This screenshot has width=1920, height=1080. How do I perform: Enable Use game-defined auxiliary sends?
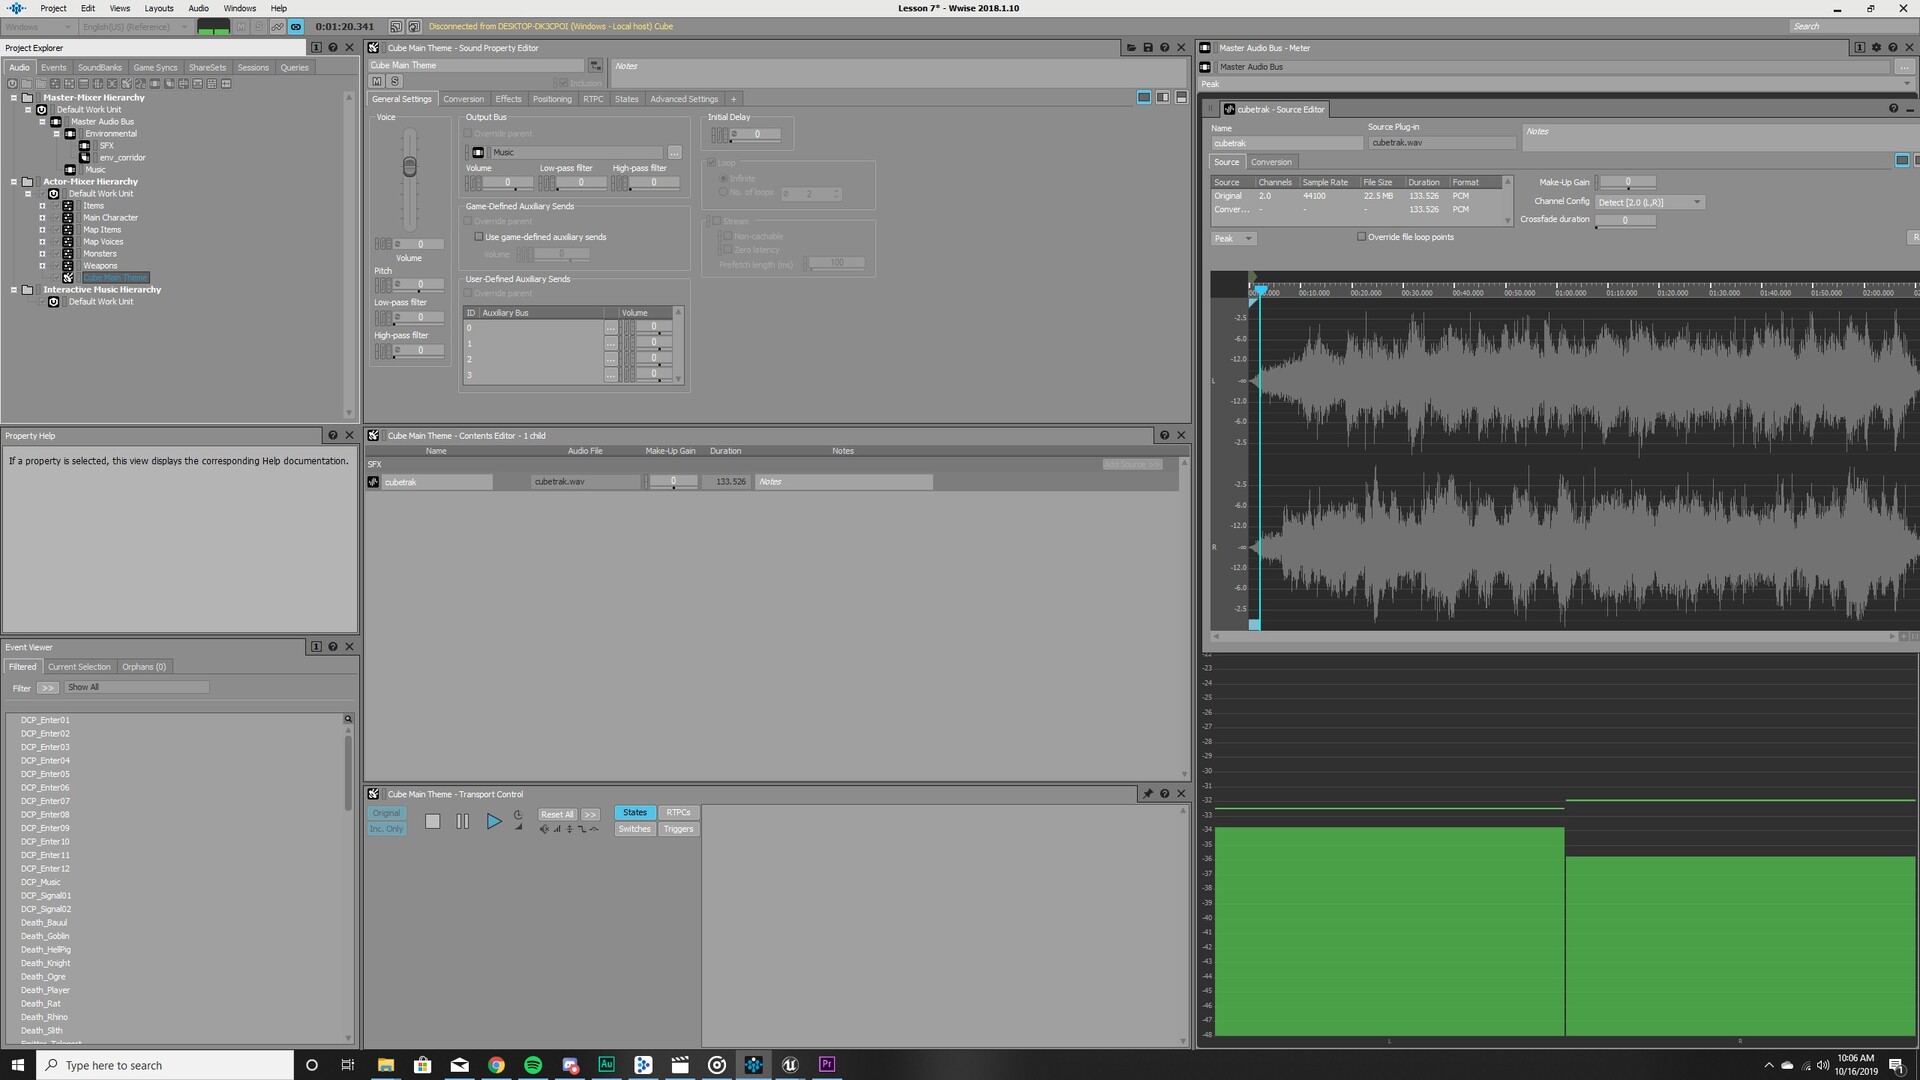point(479,237)
